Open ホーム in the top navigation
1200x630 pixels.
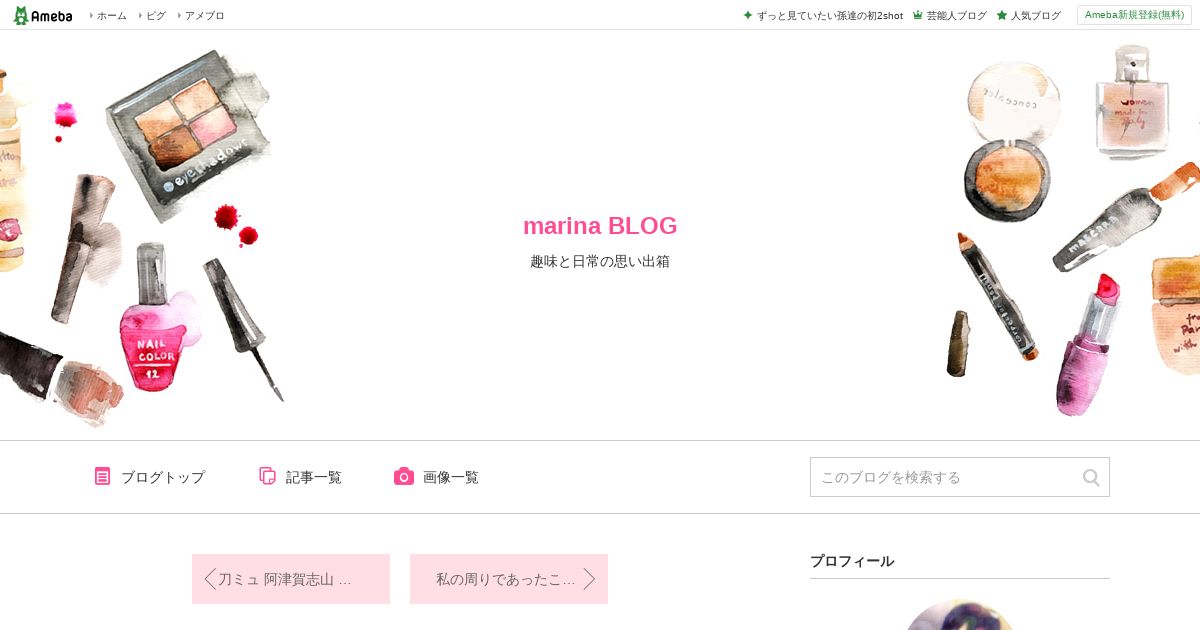[111, 15]
